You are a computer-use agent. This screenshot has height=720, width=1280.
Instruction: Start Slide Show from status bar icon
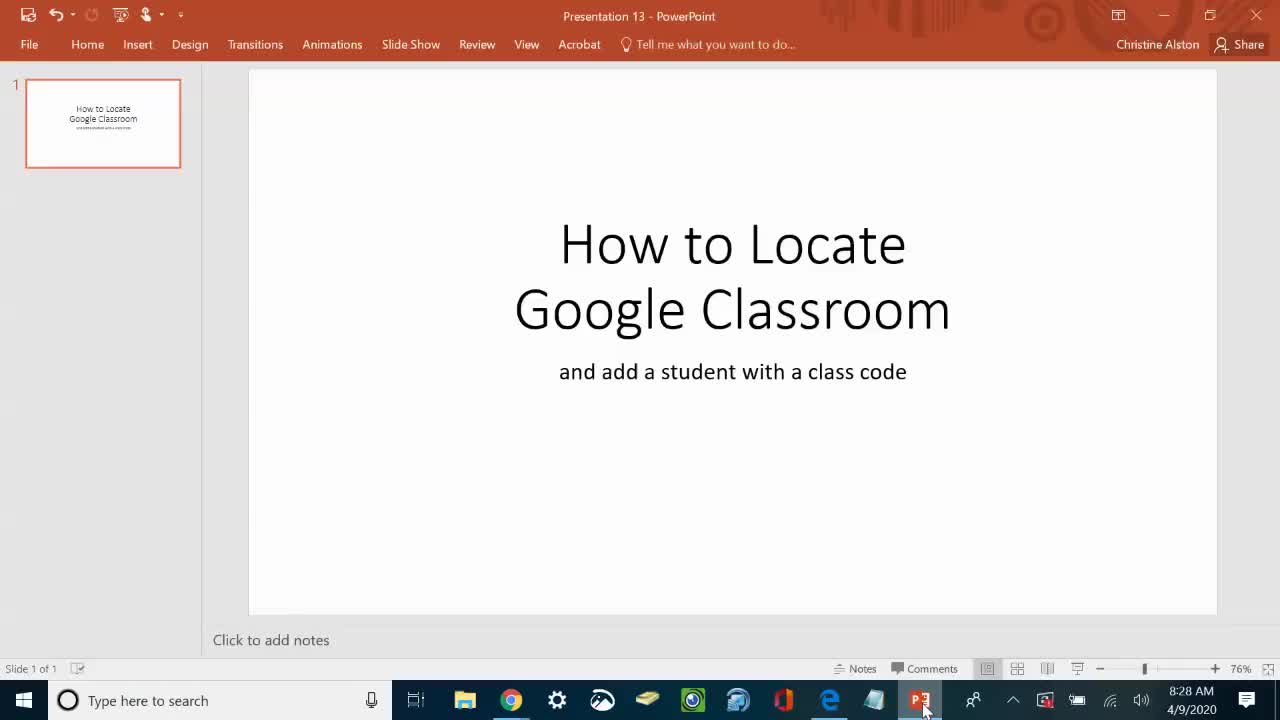pyautogui.click(x=1077, y=669)
